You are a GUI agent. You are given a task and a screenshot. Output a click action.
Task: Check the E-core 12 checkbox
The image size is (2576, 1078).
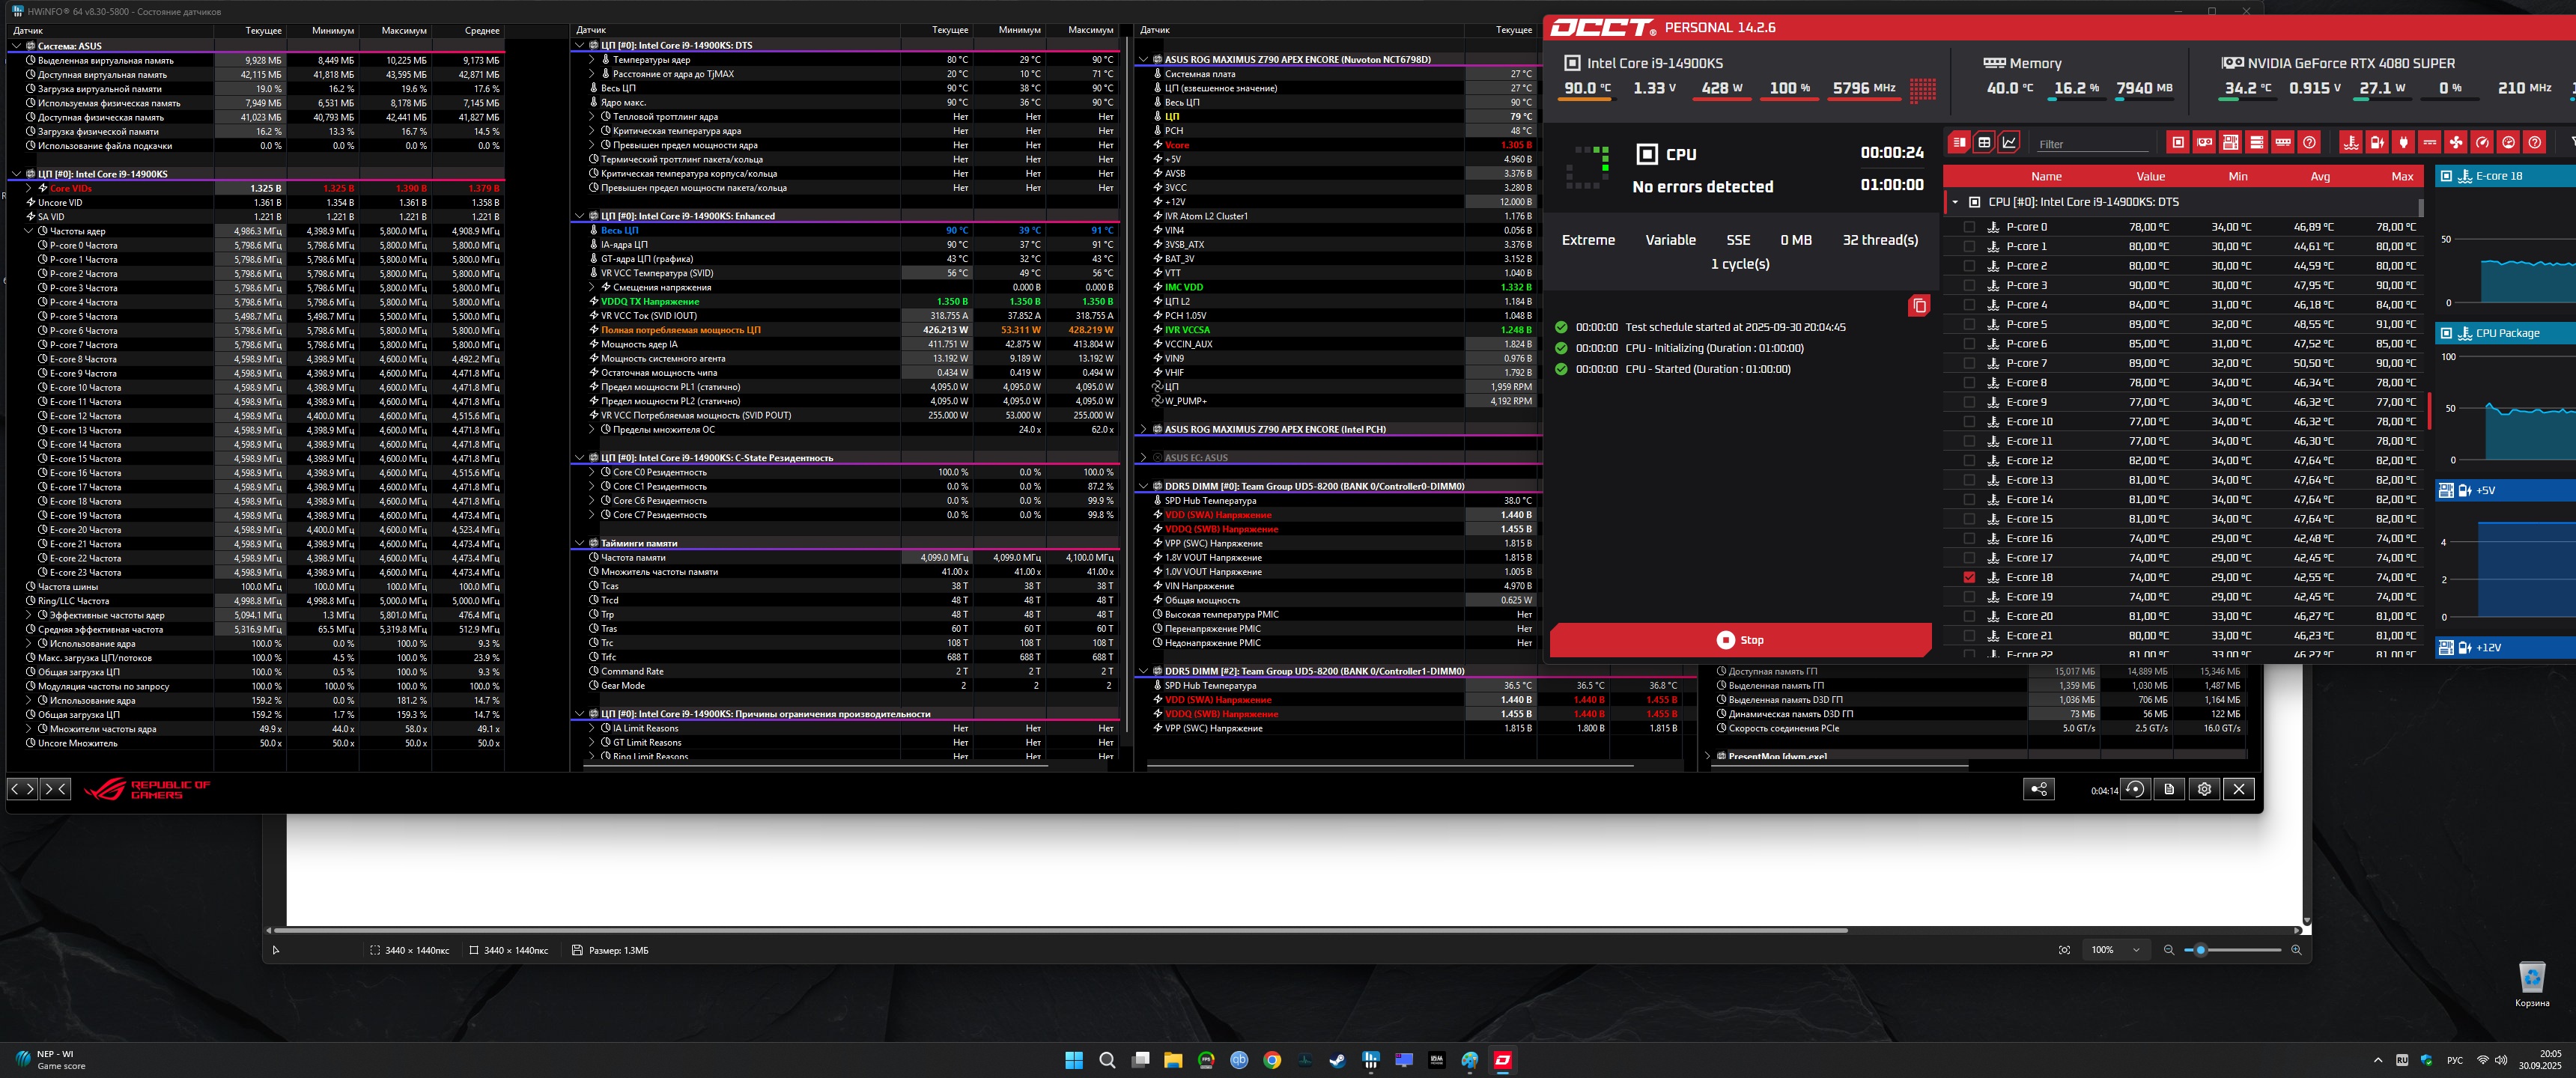[1969, 461]
